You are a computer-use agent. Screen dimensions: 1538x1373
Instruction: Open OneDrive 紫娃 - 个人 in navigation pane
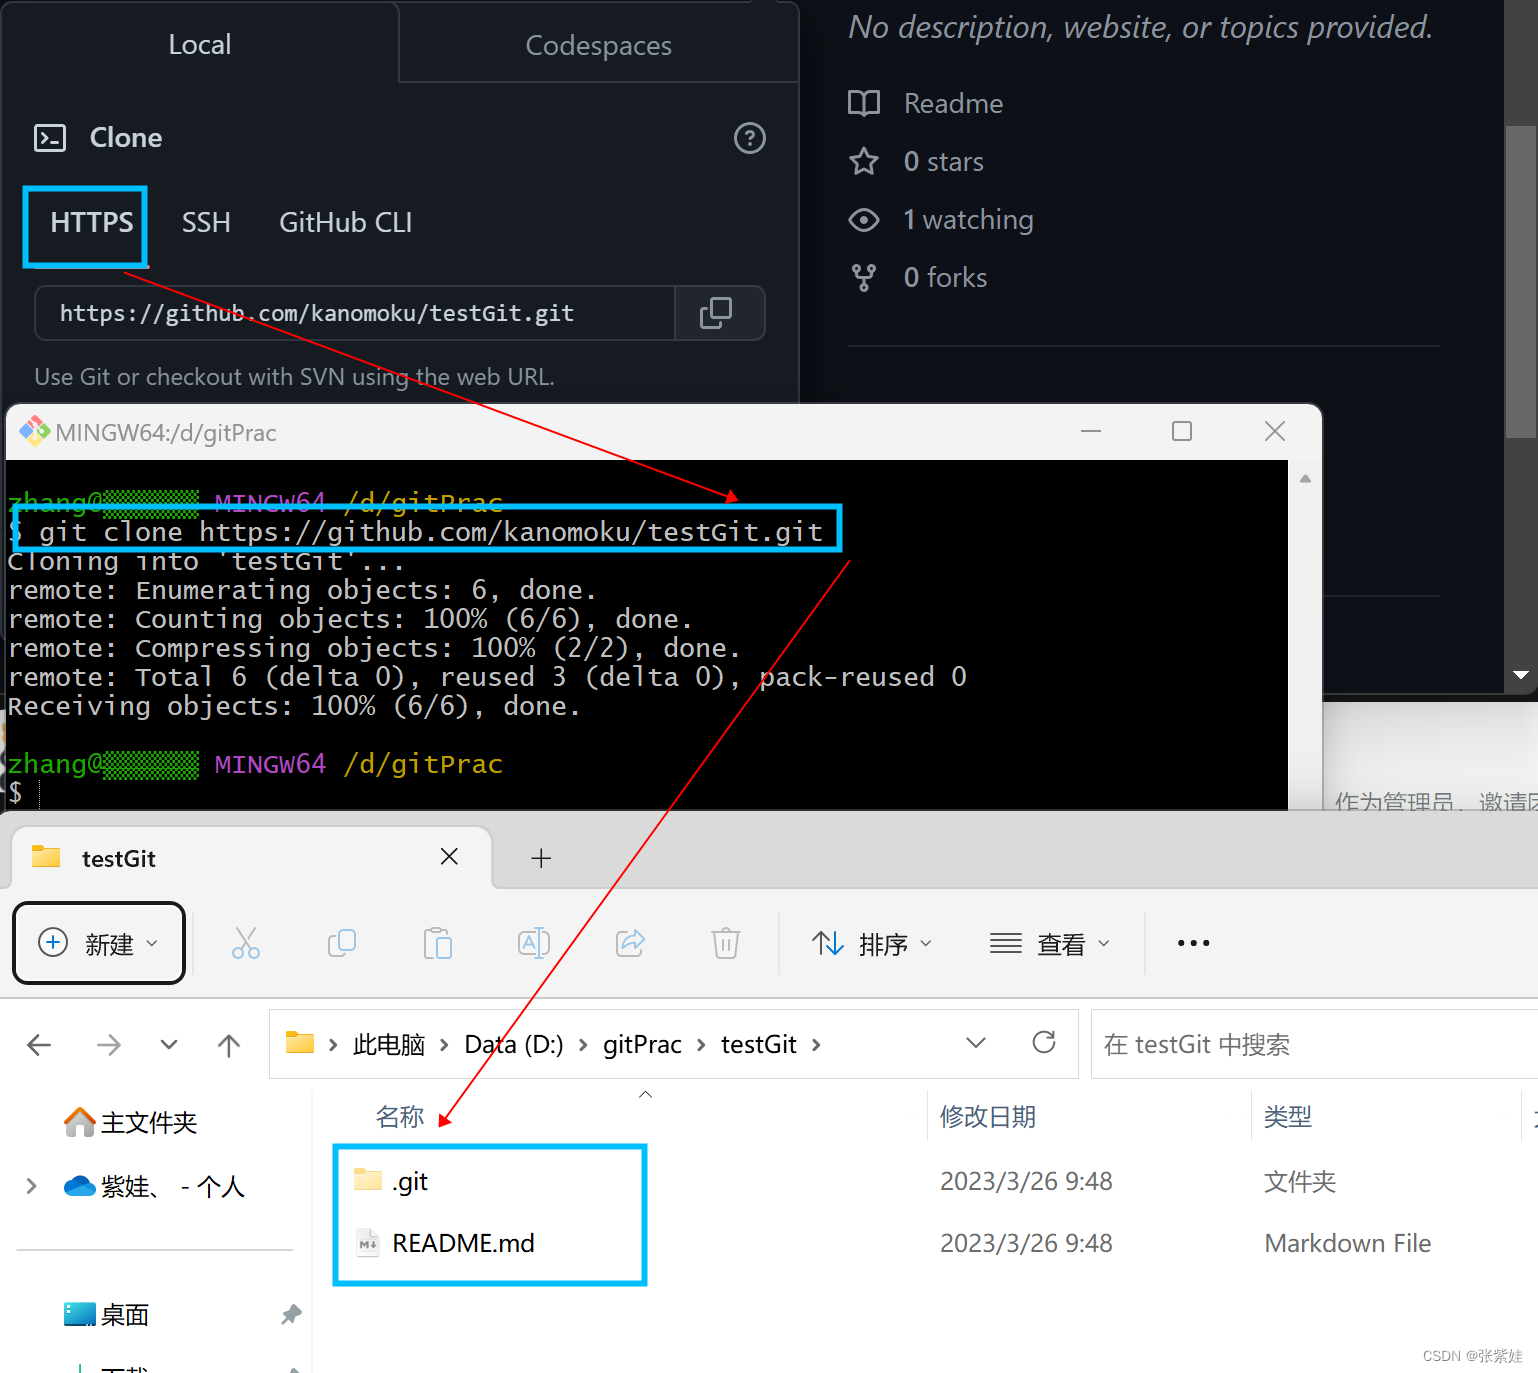155,1186
